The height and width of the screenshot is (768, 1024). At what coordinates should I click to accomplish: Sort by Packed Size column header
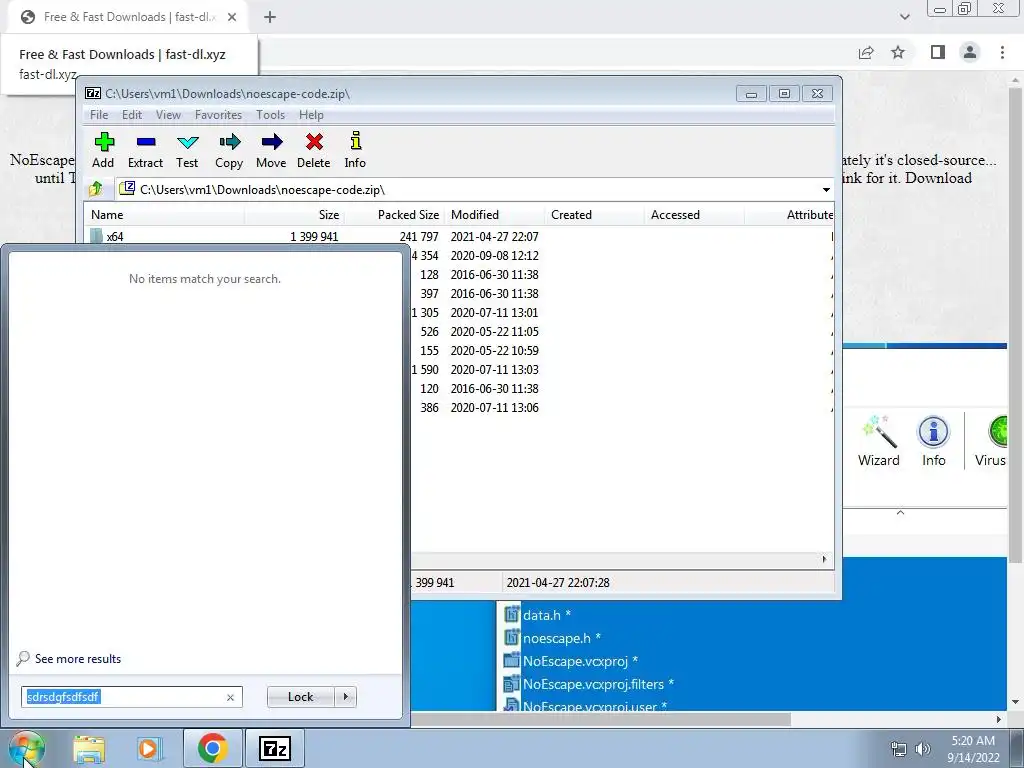pyautogui.click(x=394, y=215)
